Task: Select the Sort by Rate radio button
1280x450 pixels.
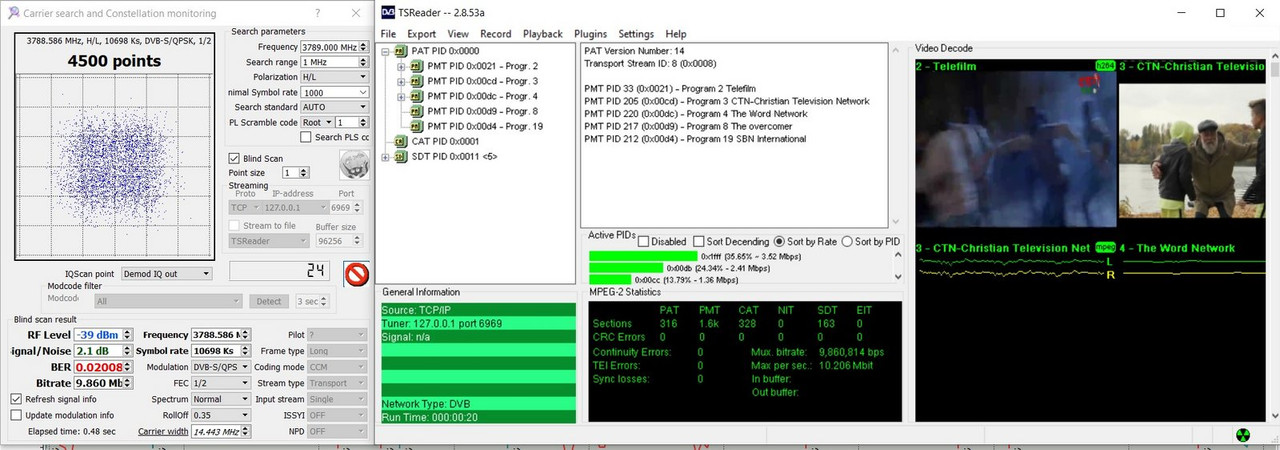Action: click(779, 241)
